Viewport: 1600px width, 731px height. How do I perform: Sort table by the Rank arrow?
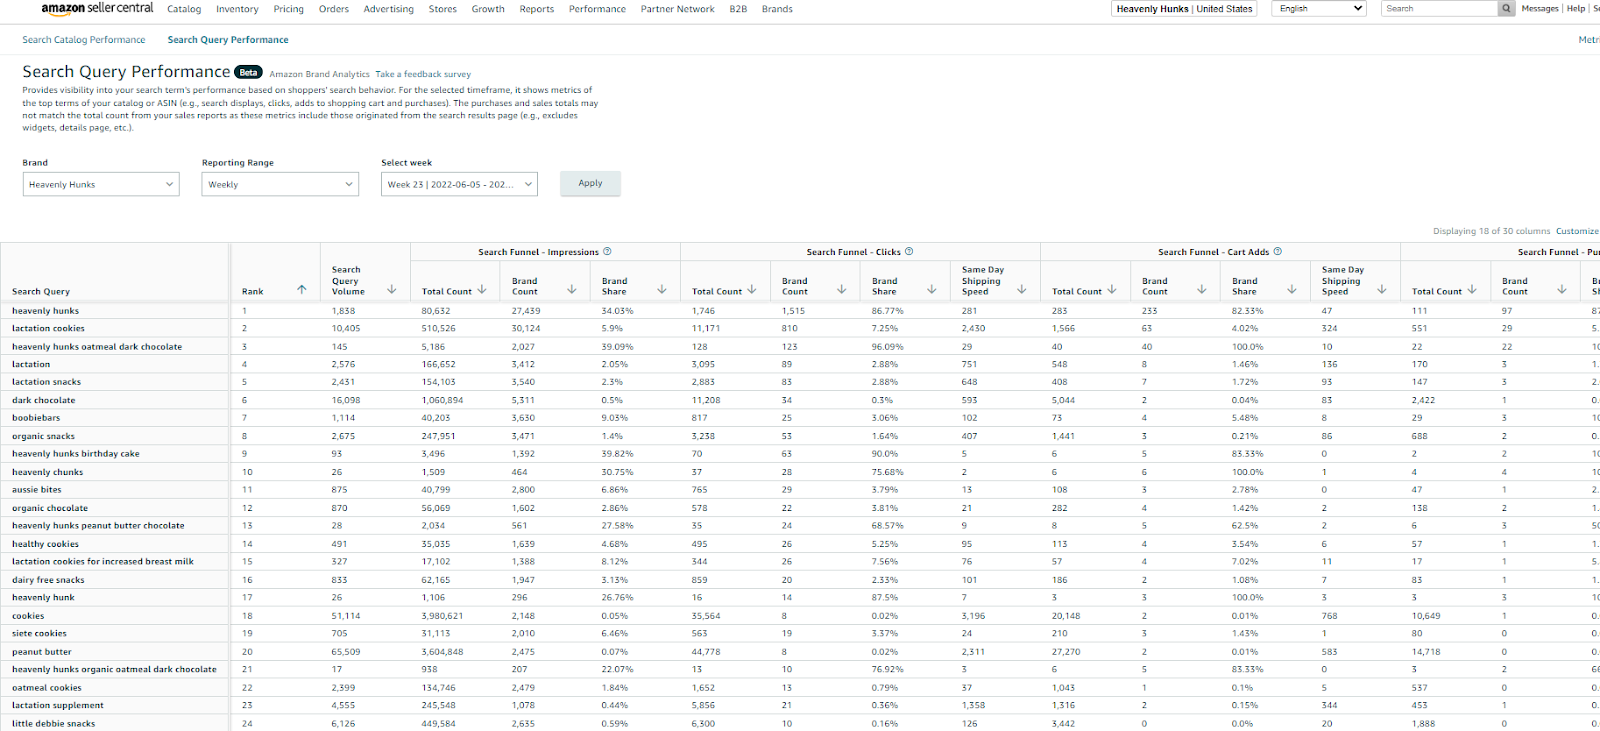302,290
